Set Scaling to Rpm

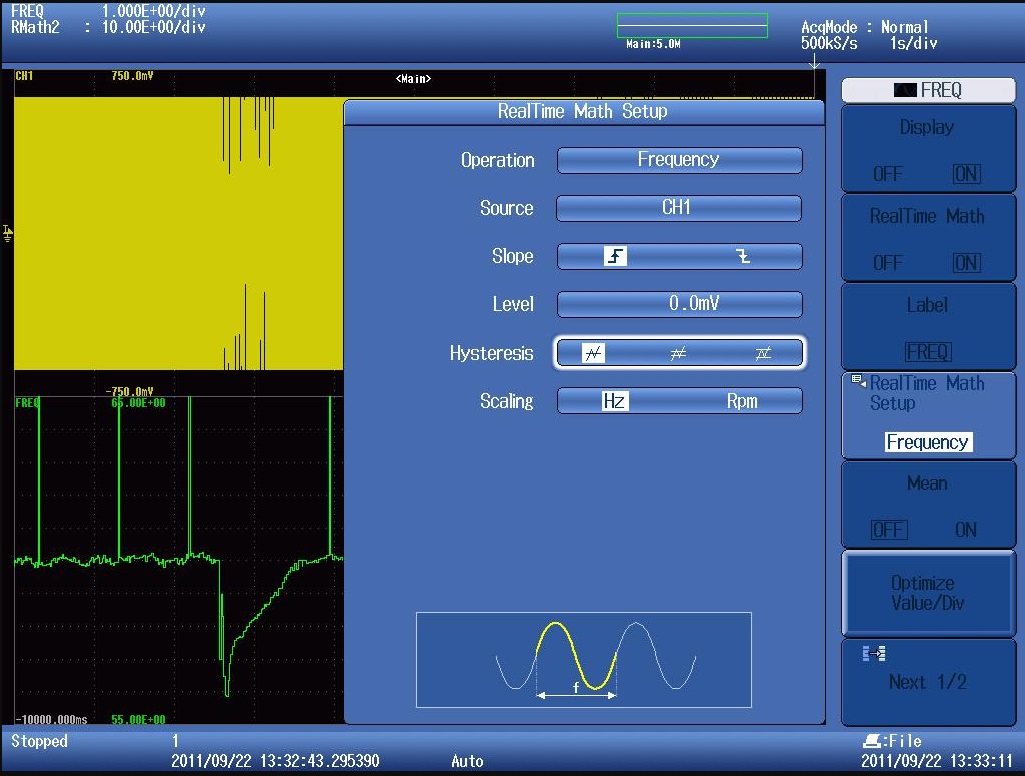[x=742, y=401]
